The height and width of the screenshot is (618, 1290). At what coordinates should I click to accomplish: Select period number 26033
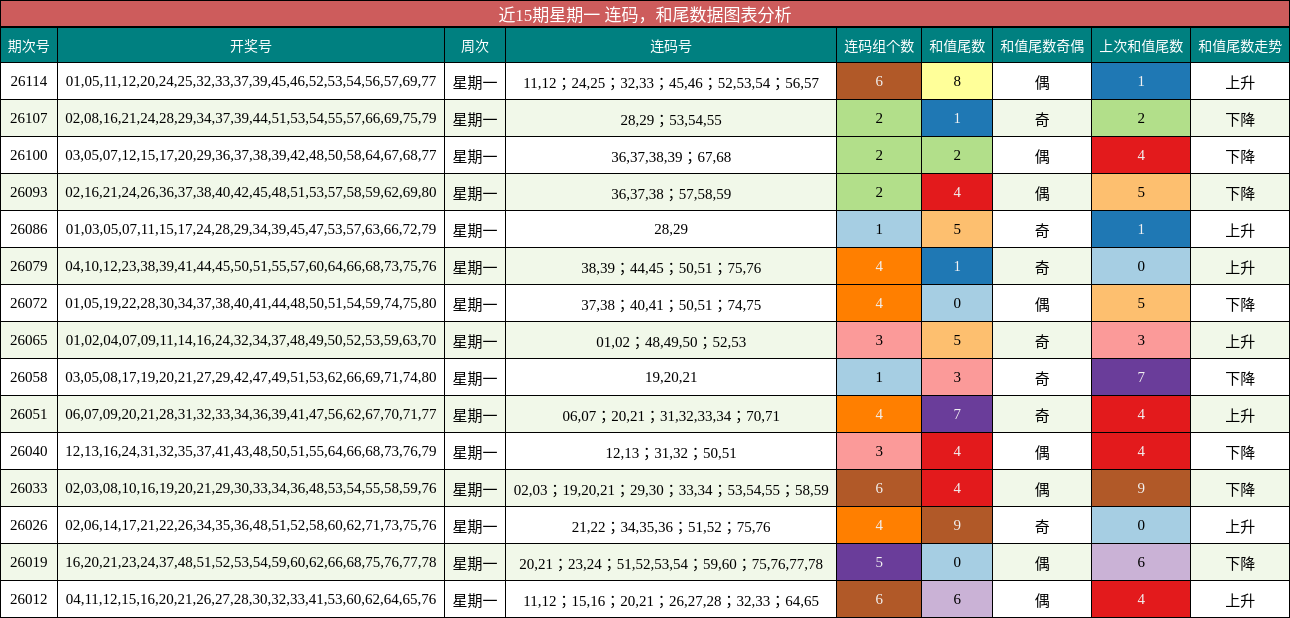tap(29, 488)
